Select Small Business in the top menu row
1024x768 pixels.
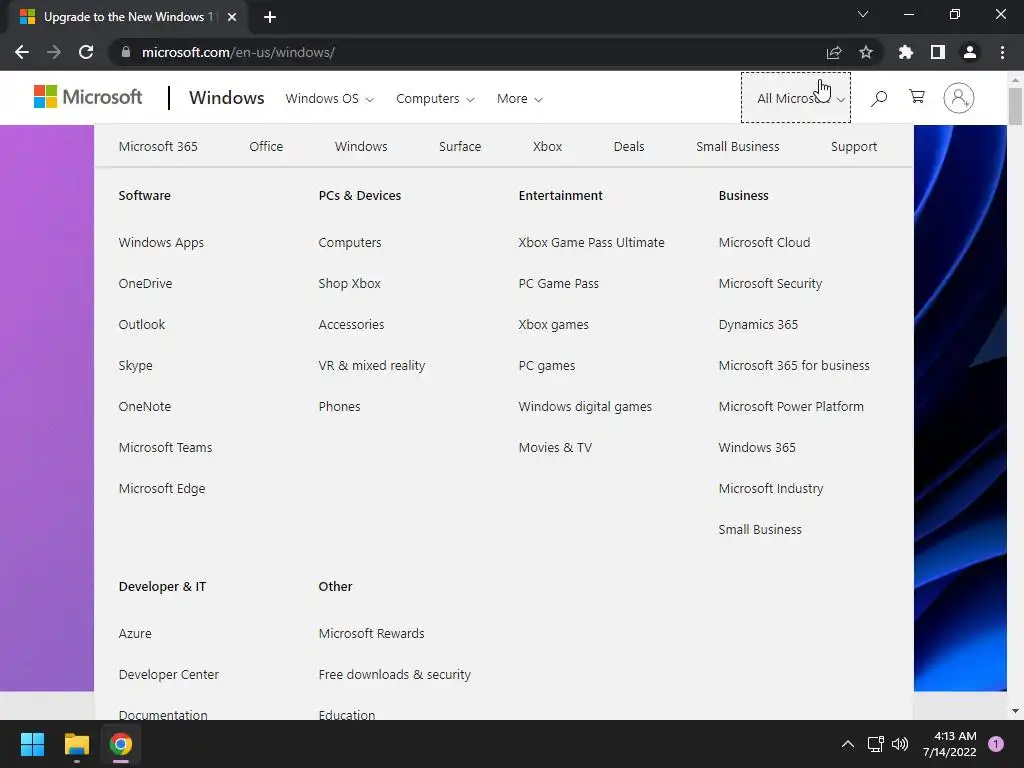coord(737,146)
